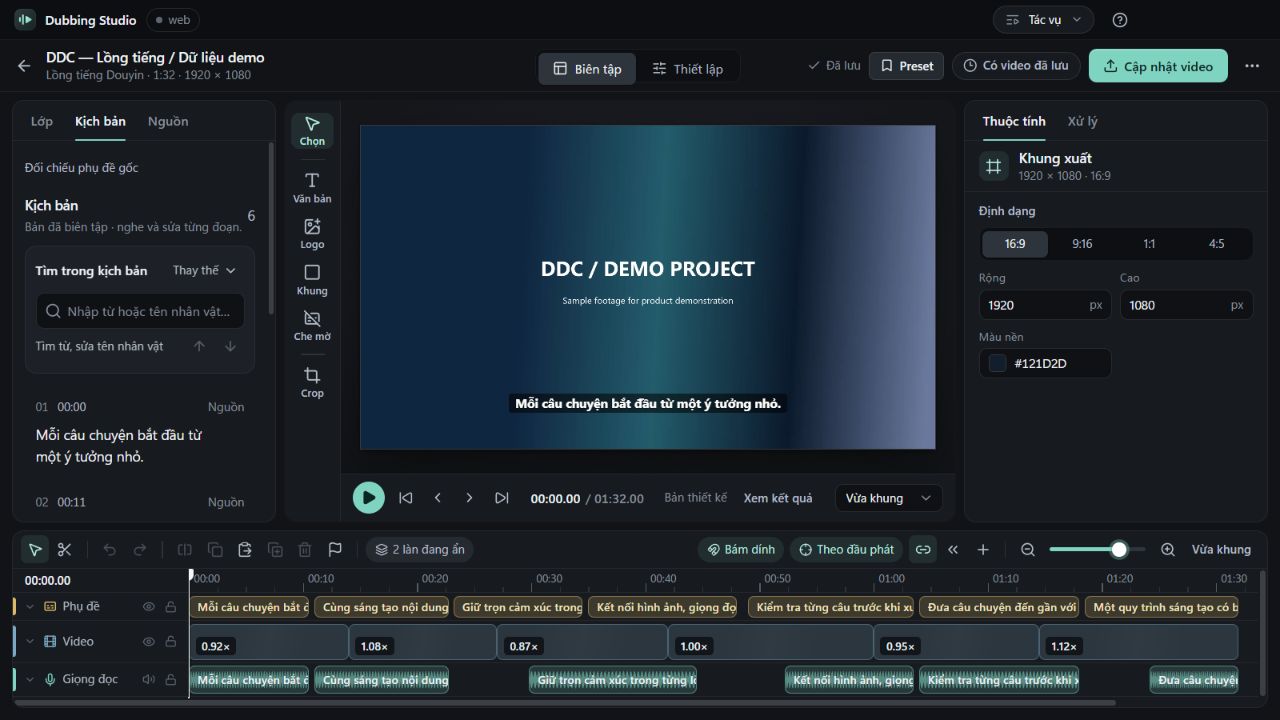Collapse the Phụ đề track chevron
This screenshot has height=720, width=1280.
[x=30, y=606]
